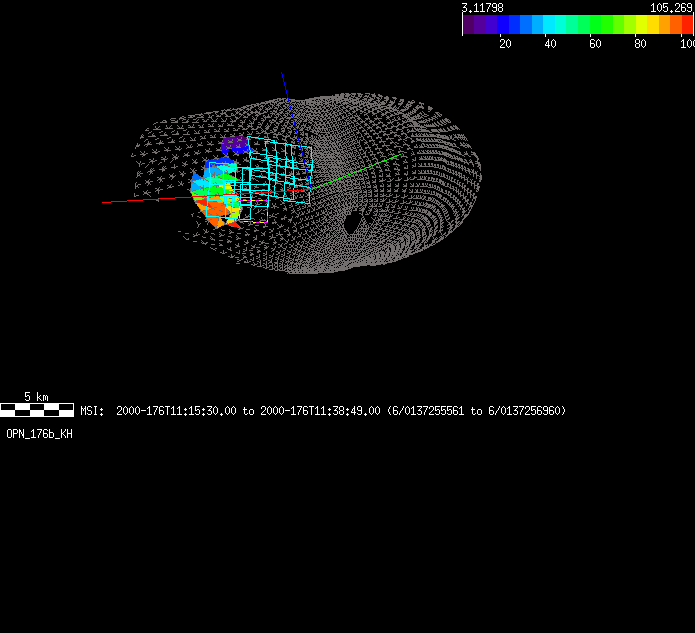Click the 5 km scale bar
Screen dimensions: 695x633
click(37, 409)
